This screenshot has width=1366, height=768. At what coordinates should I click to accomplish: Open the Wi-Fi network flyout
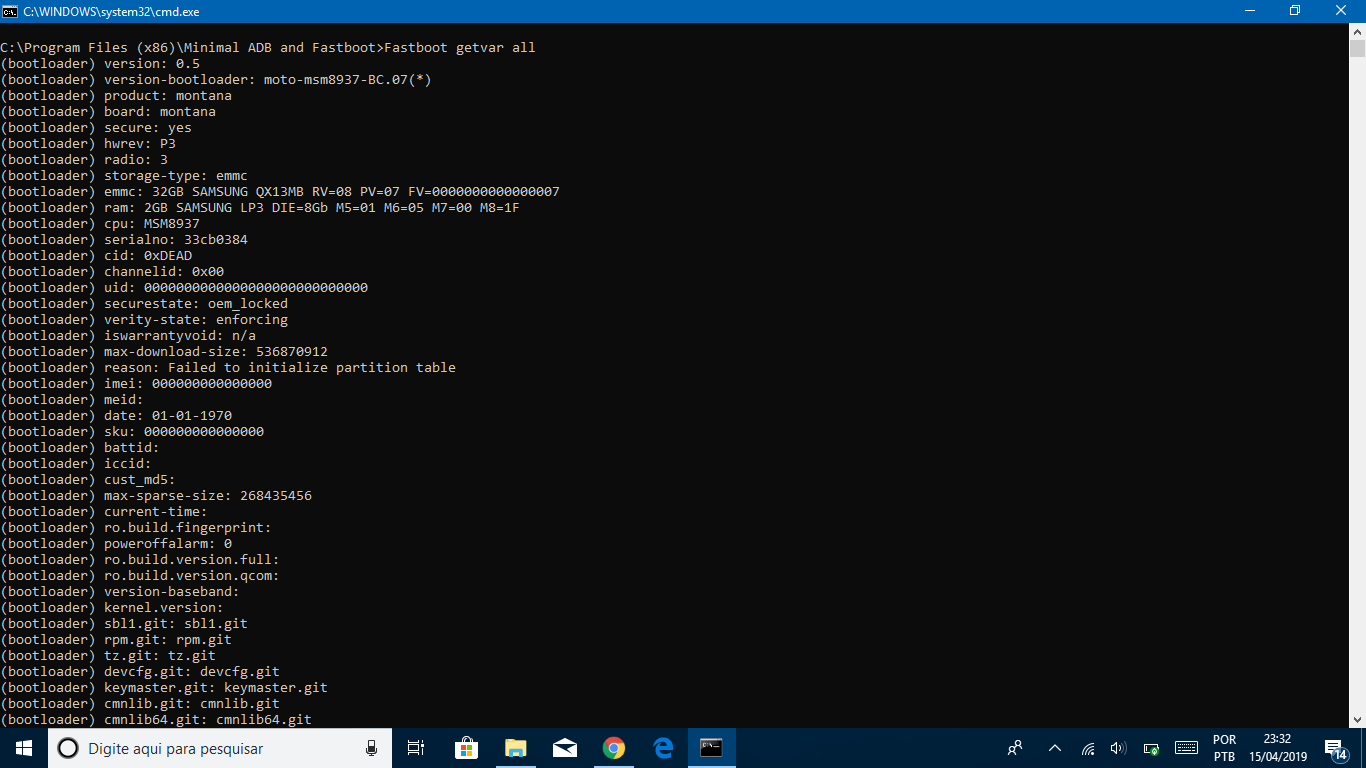click(1088, 748)
